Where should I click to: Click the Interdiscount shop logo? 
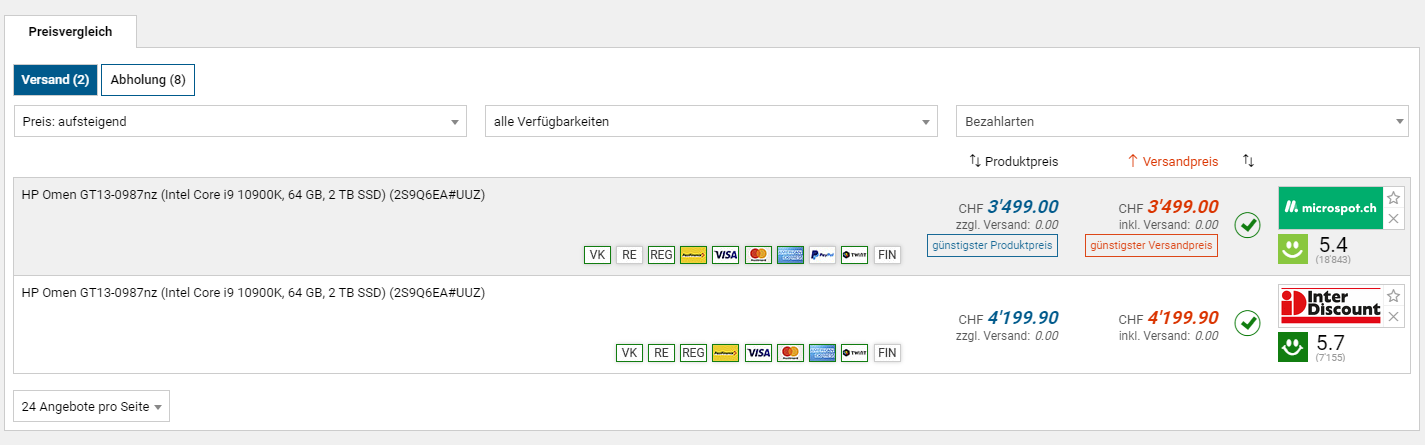(x=1330, y=305)
